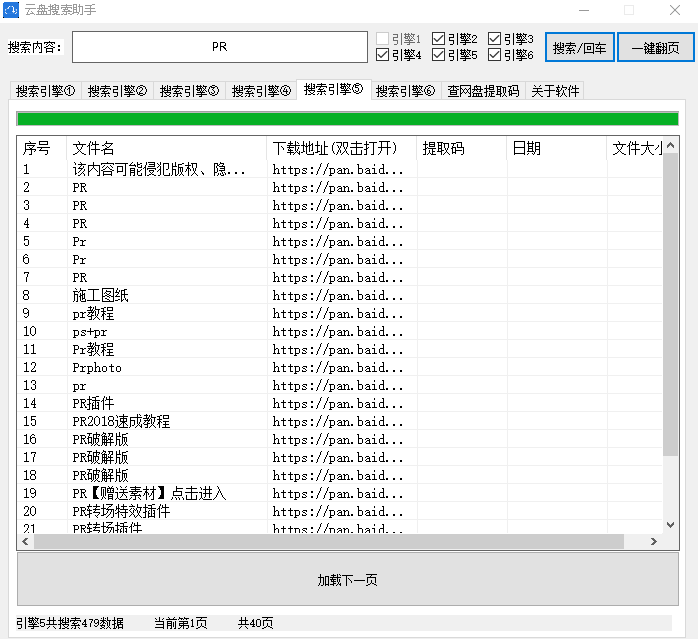Uncheck the 引擎2 checkbox
The image size is (698, 639).
point(438,39)
